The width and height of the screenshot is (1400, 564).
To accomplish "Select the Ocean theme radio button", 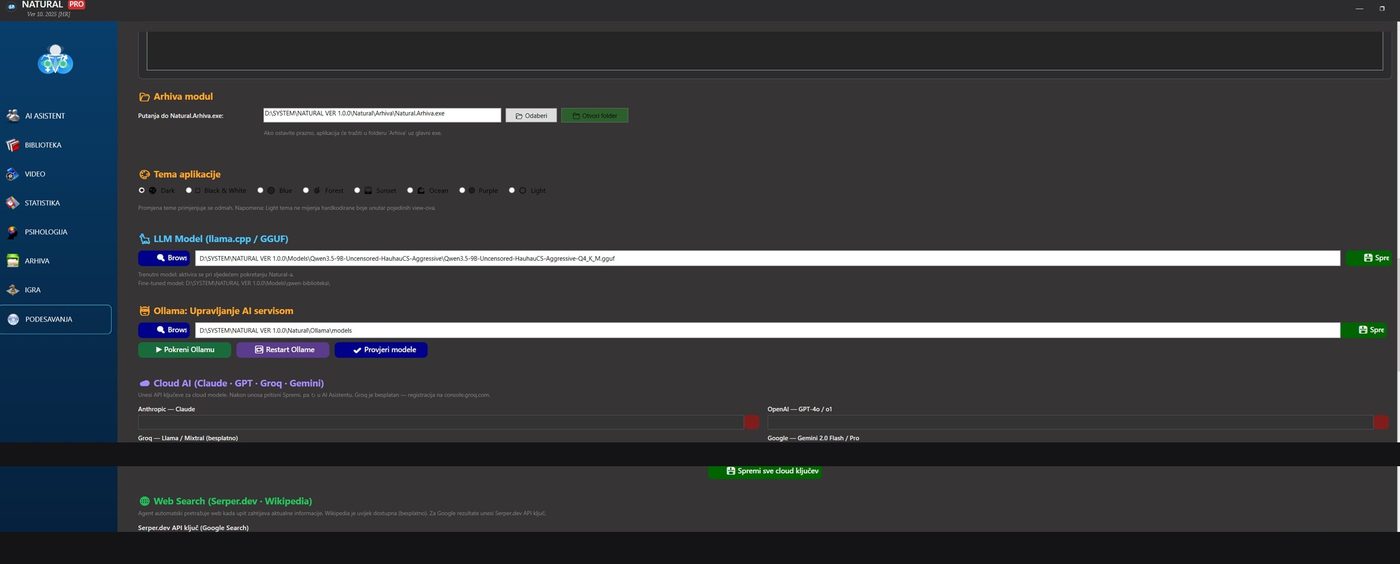I will click(410, 190).
